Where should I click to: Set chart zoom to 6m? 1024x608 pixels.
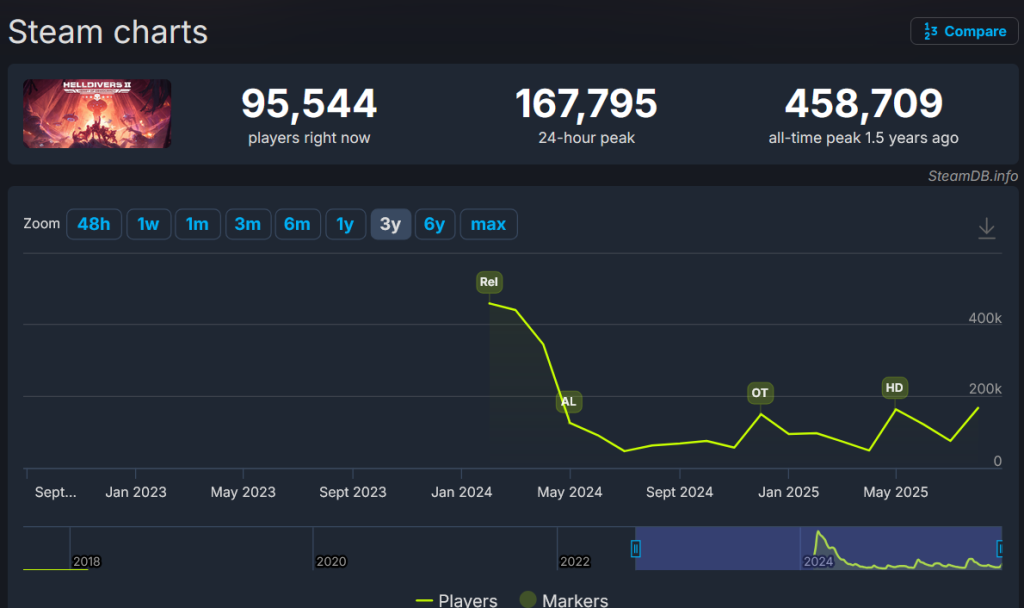point(298,224)
